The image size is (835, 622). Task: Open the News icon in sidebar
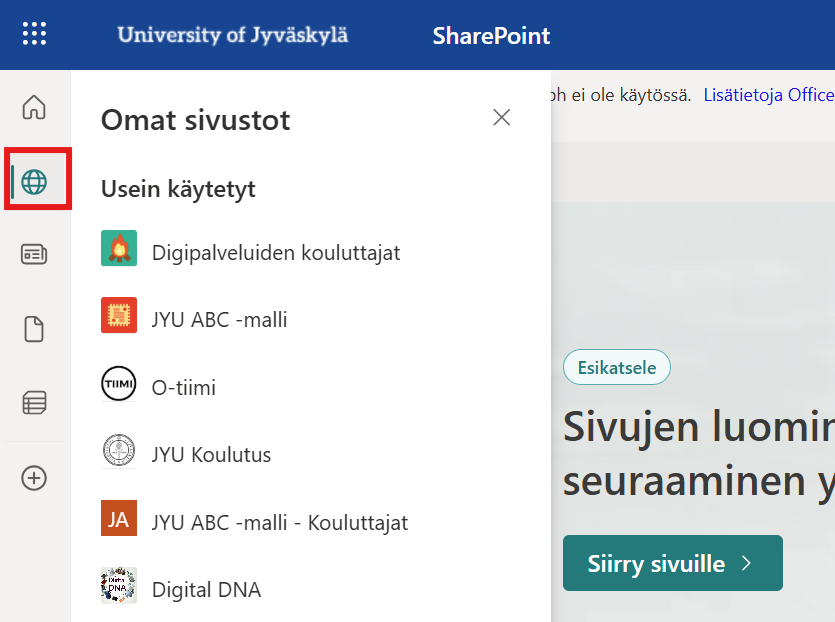(x=34, y=255)
